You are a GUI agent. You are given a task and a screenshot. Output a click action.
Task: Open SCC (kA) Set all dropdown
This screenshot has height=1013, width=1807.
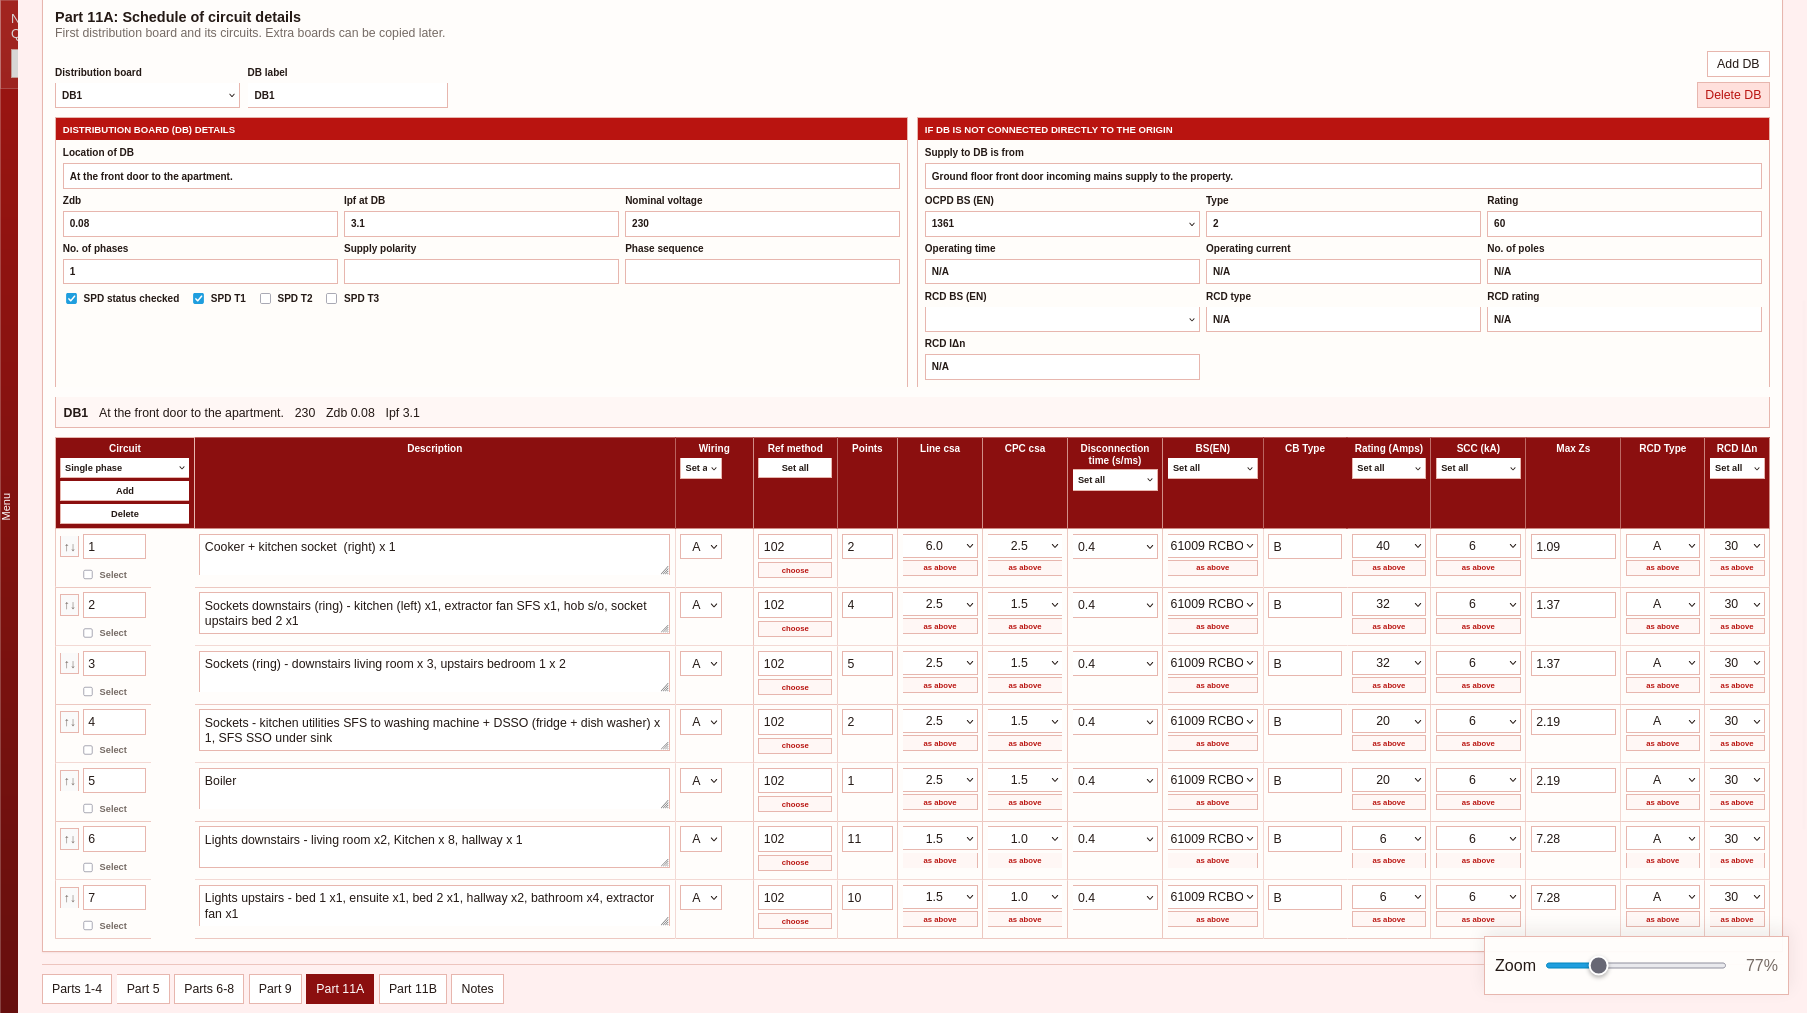(x=1478, y=468)
